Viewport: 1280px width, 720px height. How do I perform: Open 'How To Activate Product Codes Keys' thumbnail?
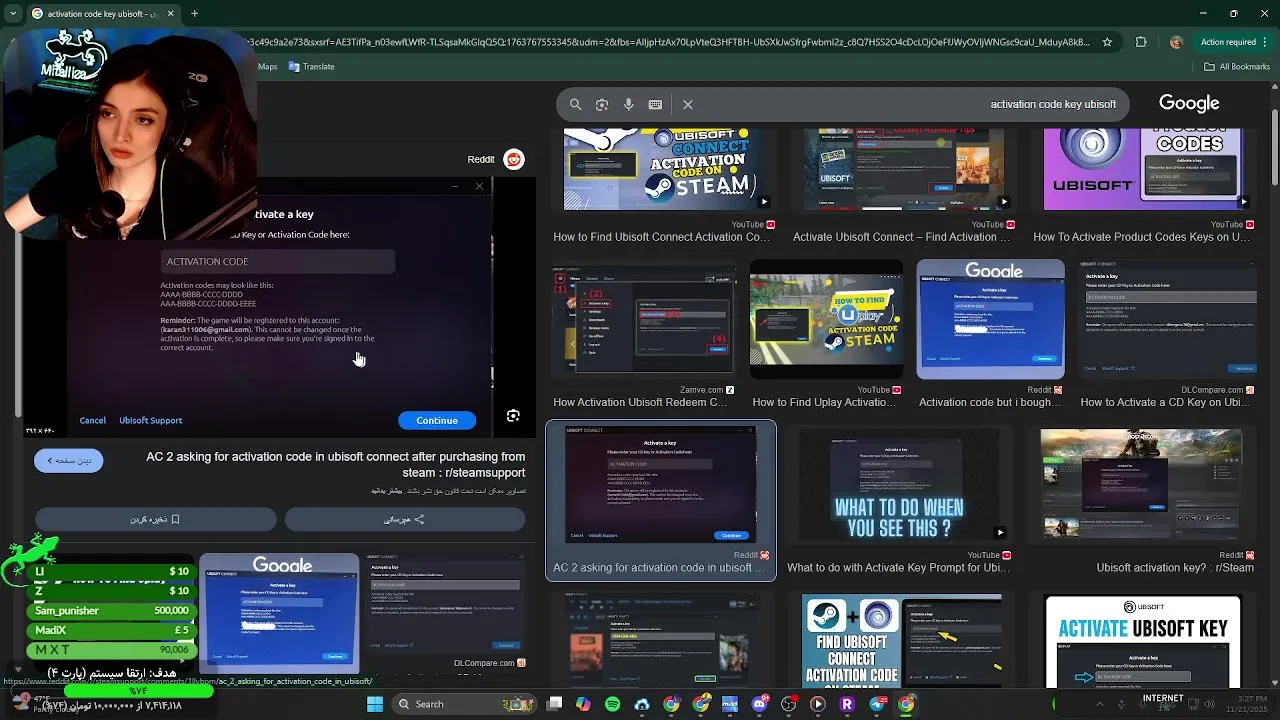(1147, 169)
